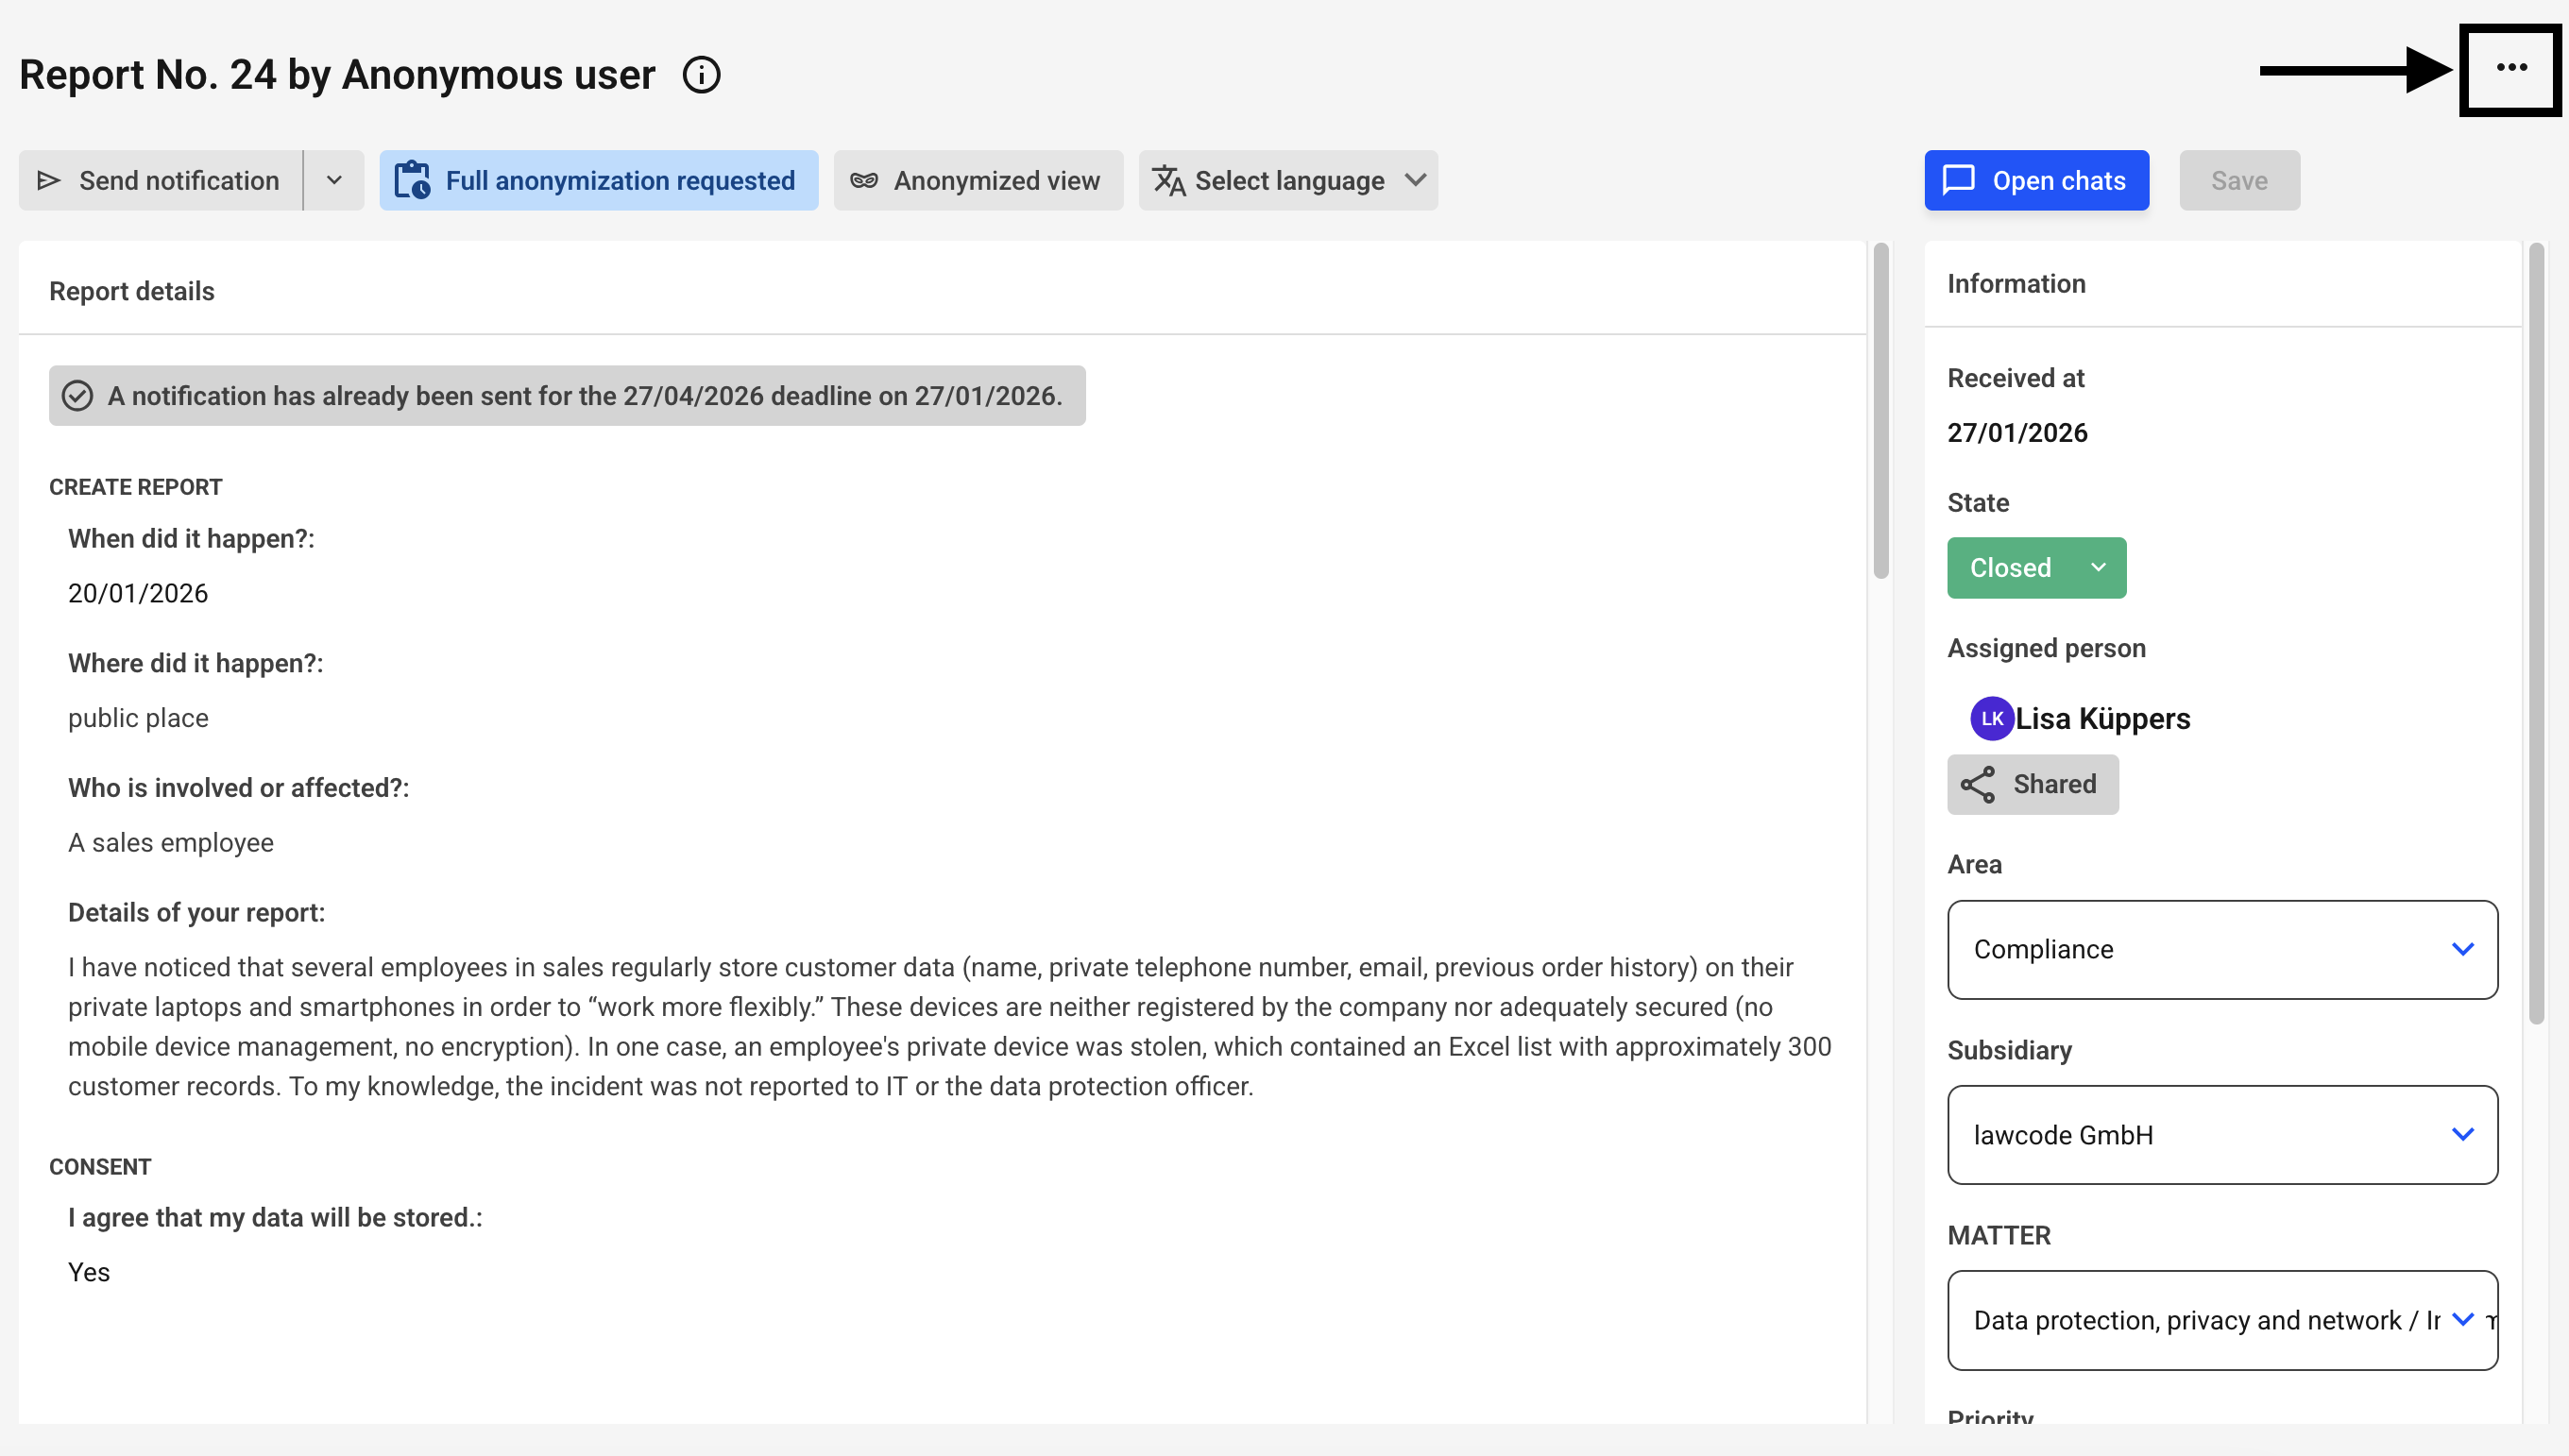Viewport: 2569px width, 1456px height.
Task: Expand the MATTER Data protection dropdown
Action: click(x=2222, y=1321)
